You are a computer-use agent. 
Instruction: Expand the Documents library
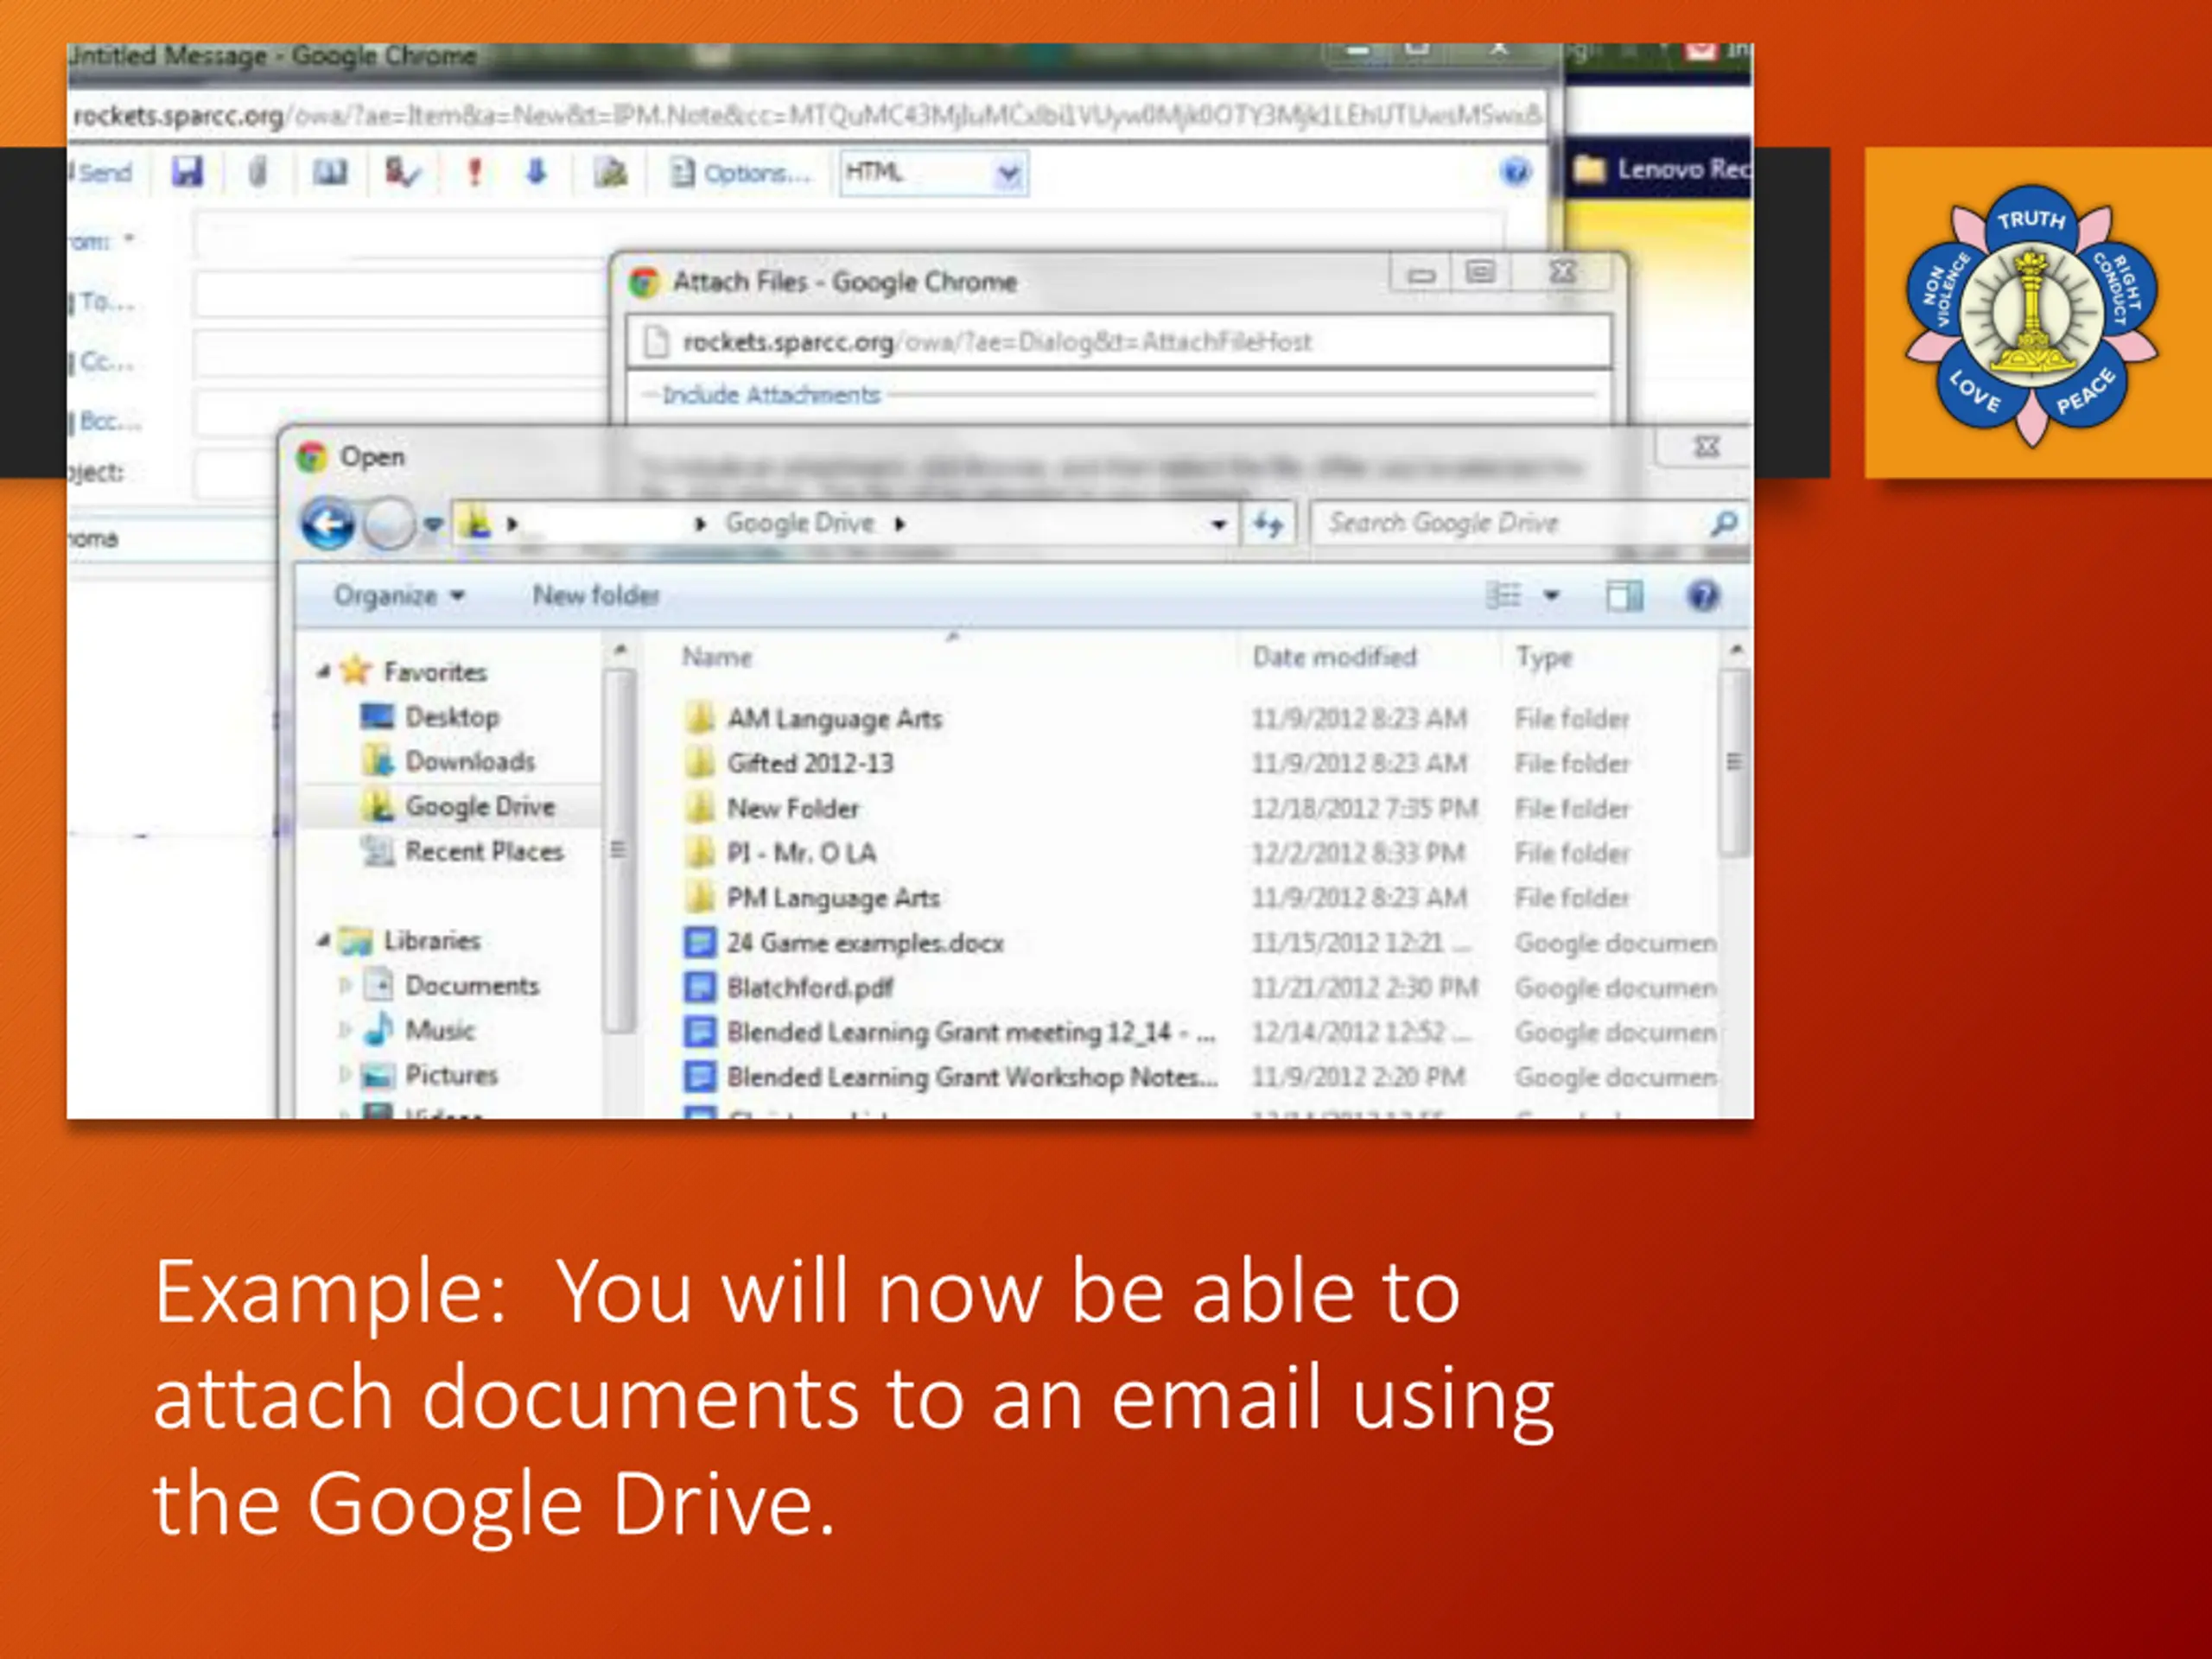[x=346, y=985]
